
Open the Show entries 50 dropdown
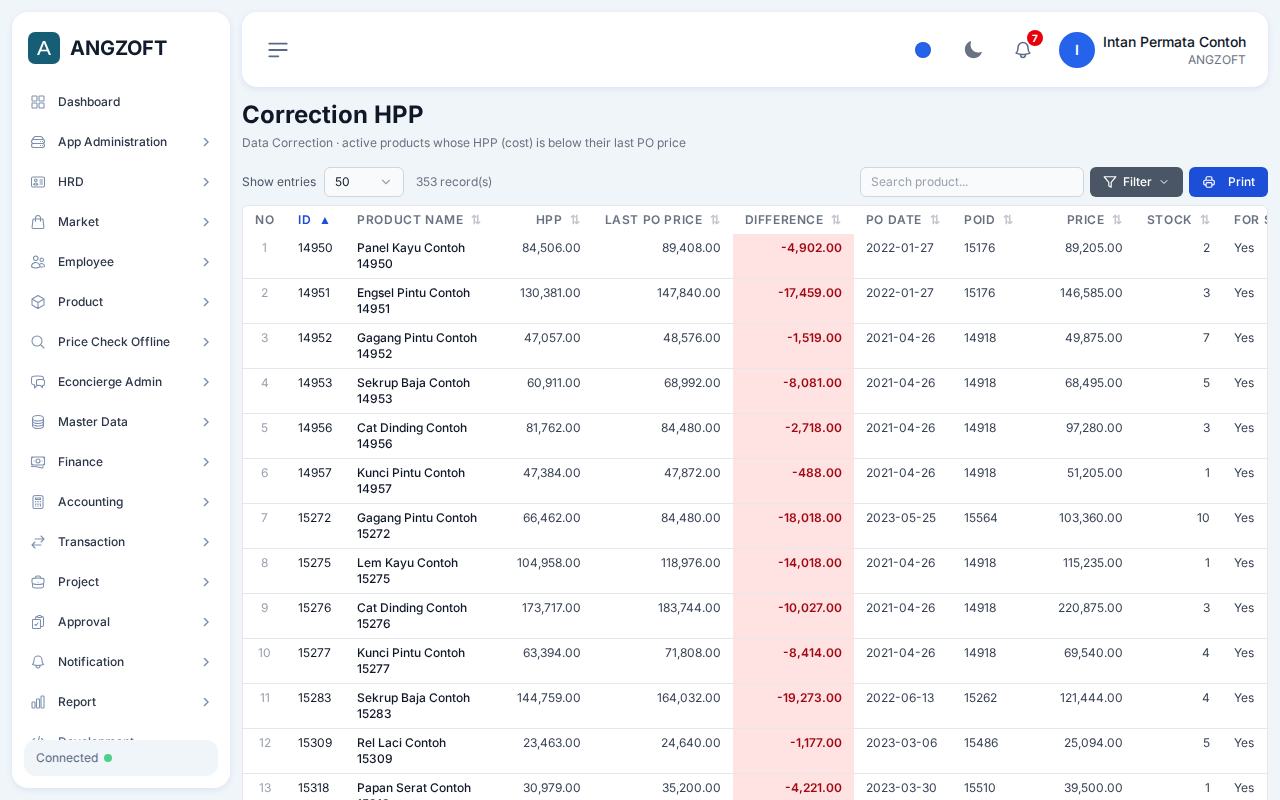point(364,182)
